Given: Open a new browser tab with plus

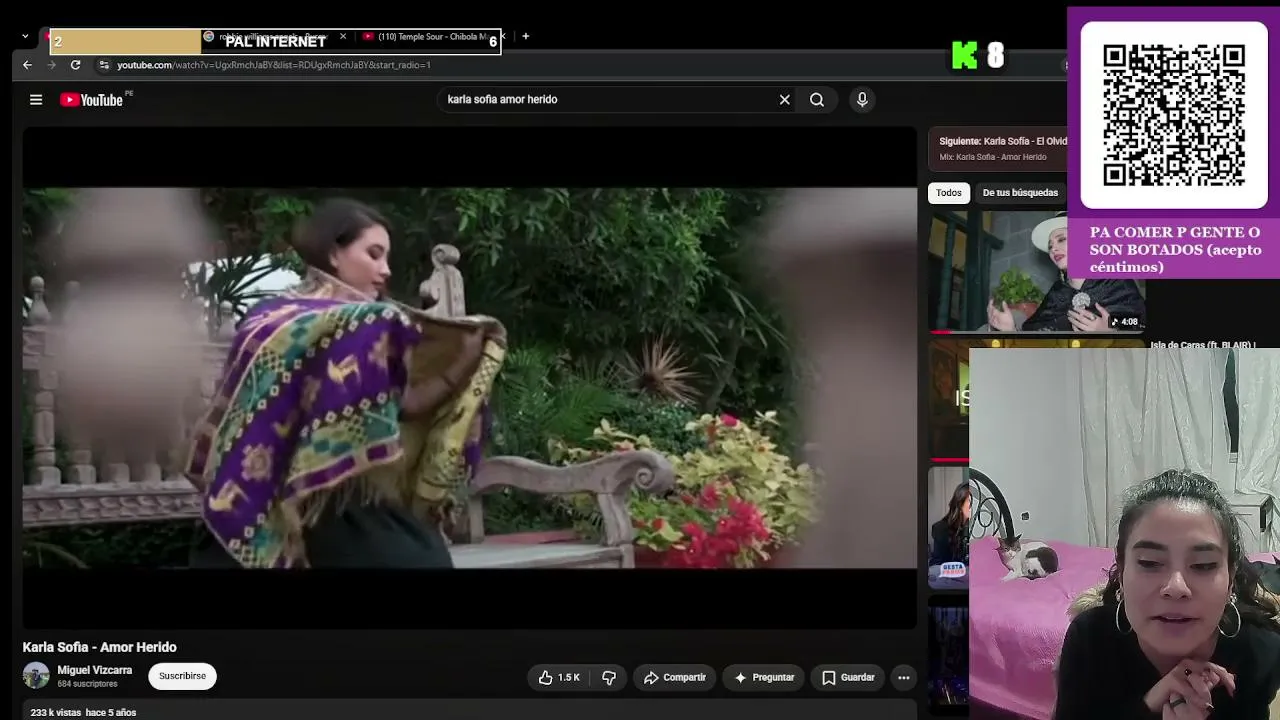Looking at the screenshot, I should [x=526, y=36].
